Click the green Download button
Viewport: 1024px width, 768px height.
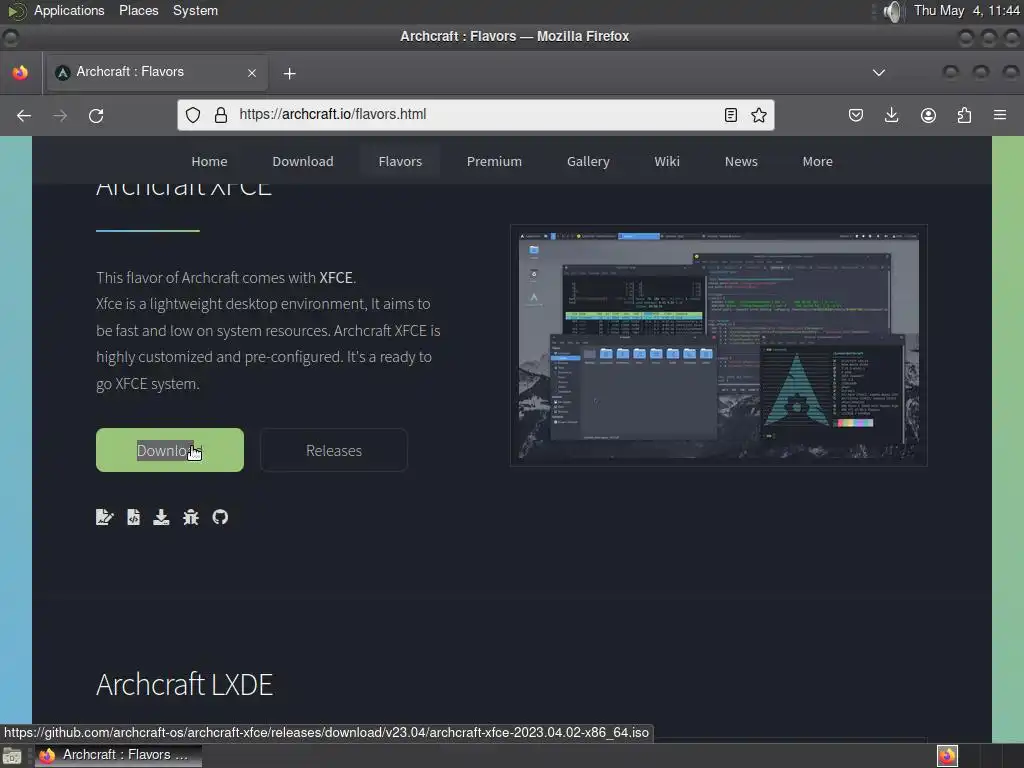coord(170,450)
